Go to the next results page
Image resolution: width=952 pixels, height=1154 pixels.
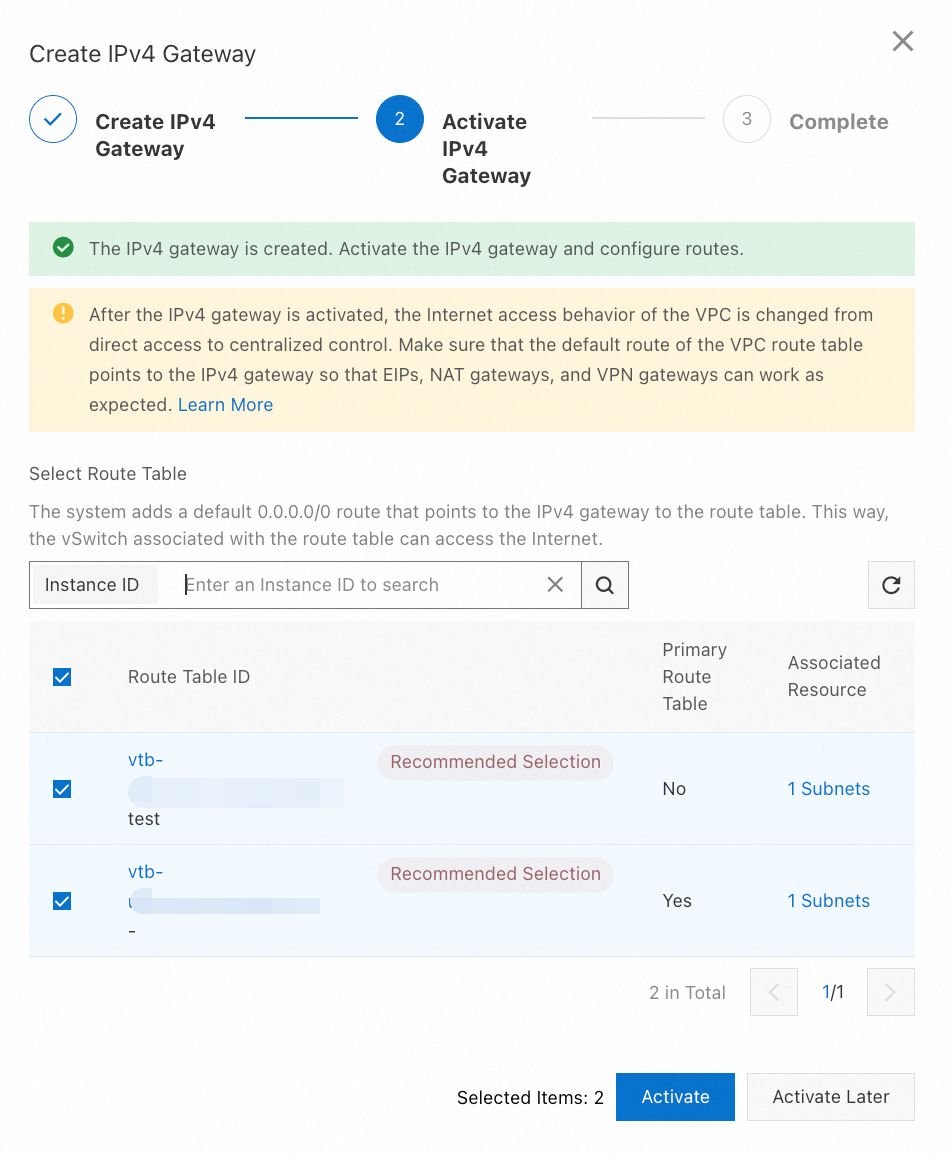[x=890, y=992]
